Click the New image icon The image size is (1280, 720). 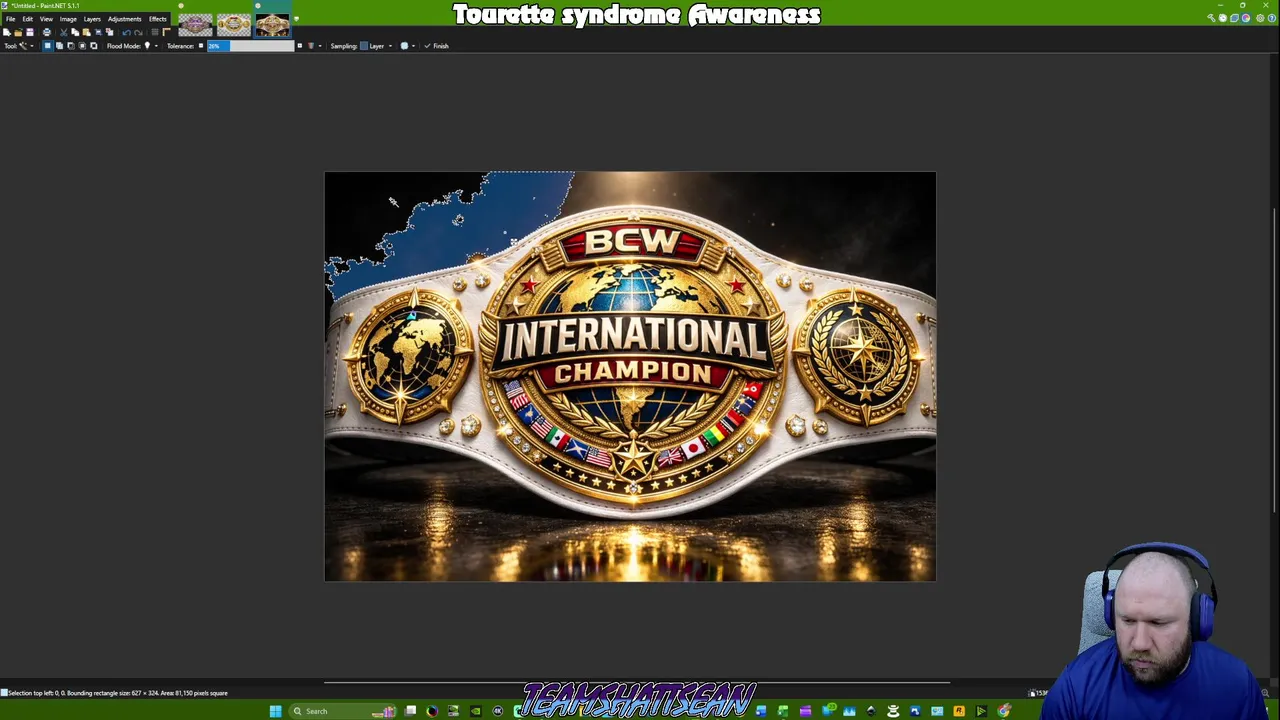click(x=7, y=33)
